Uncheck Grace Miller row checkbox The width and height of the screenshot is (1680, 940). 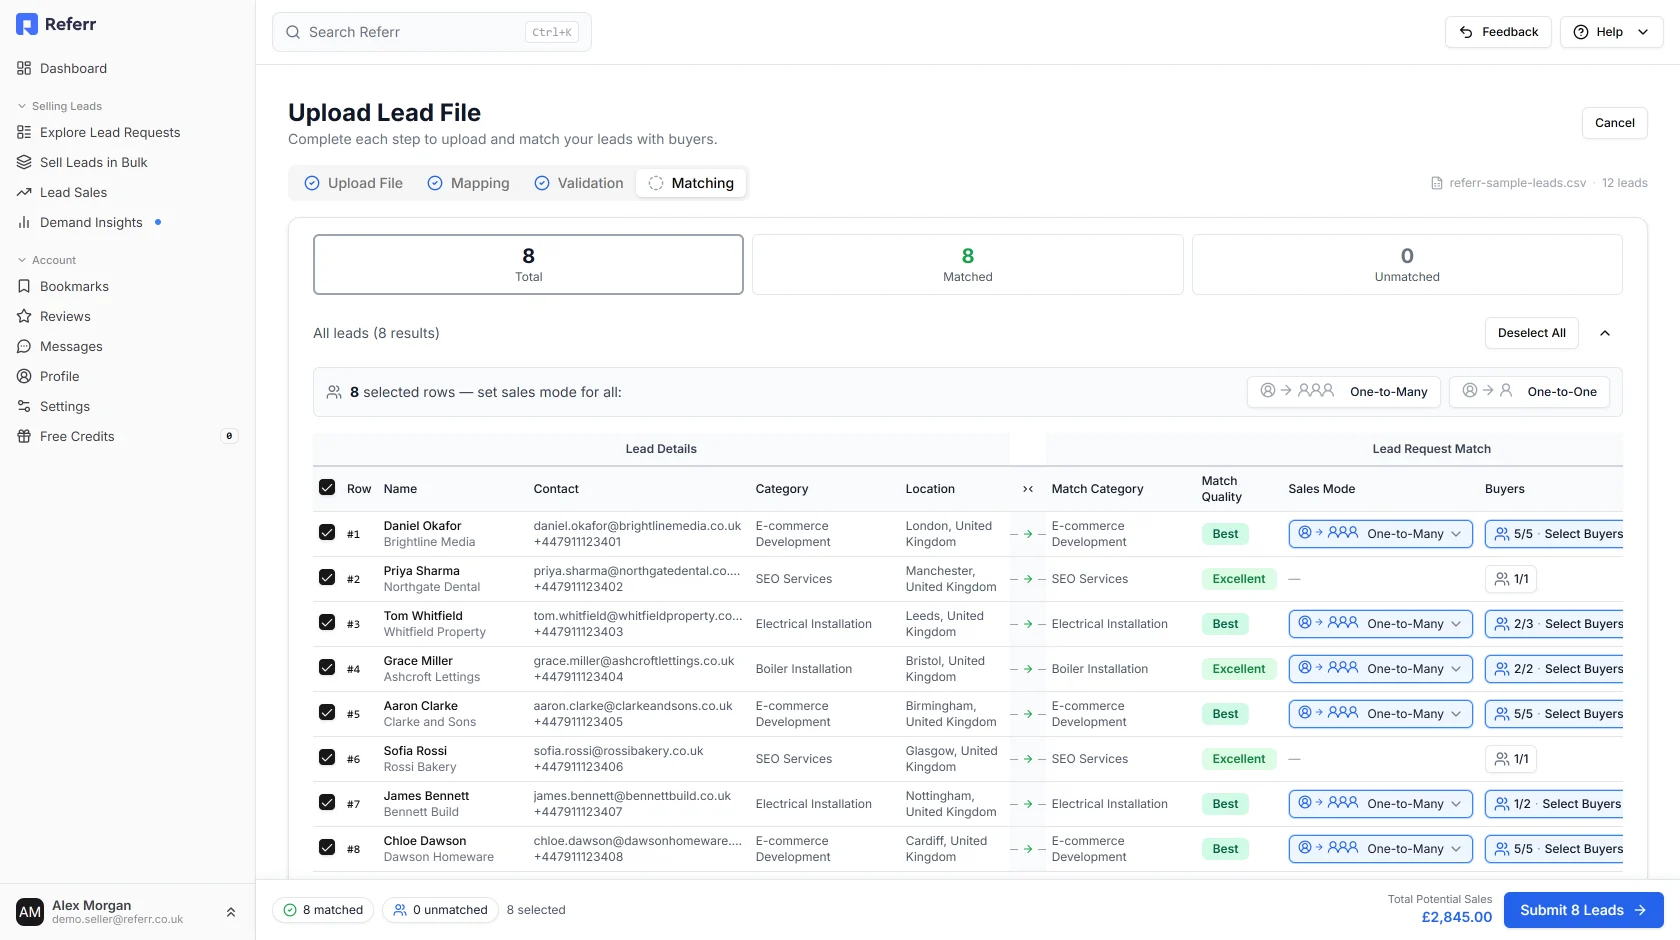(x=327, y=668)
